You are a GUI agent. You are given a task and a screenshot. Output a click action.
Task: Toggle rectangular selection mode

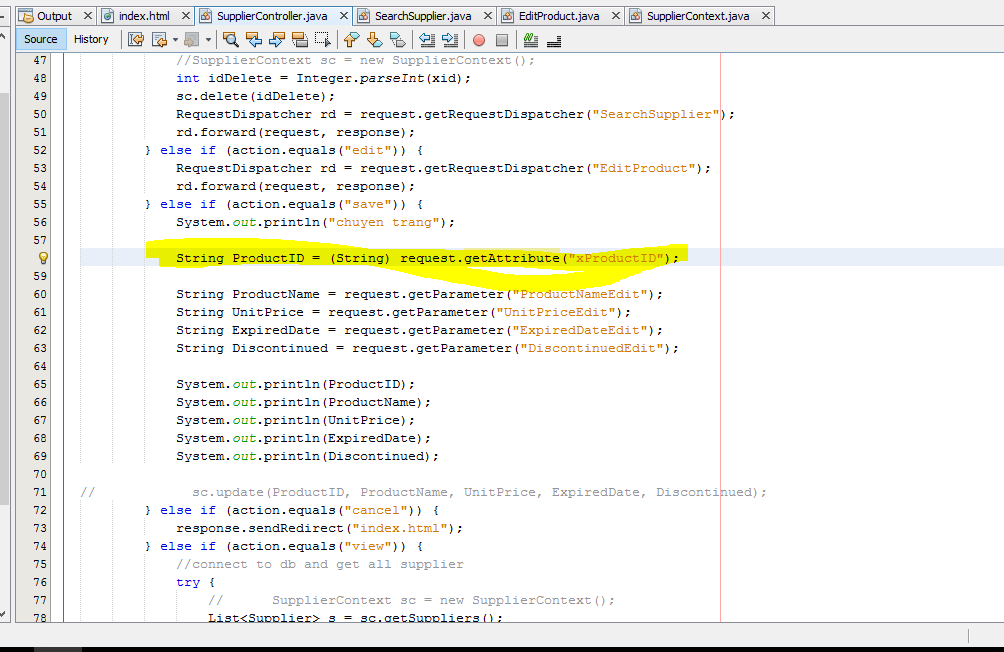pyautogui.click(x=322, y=40)
